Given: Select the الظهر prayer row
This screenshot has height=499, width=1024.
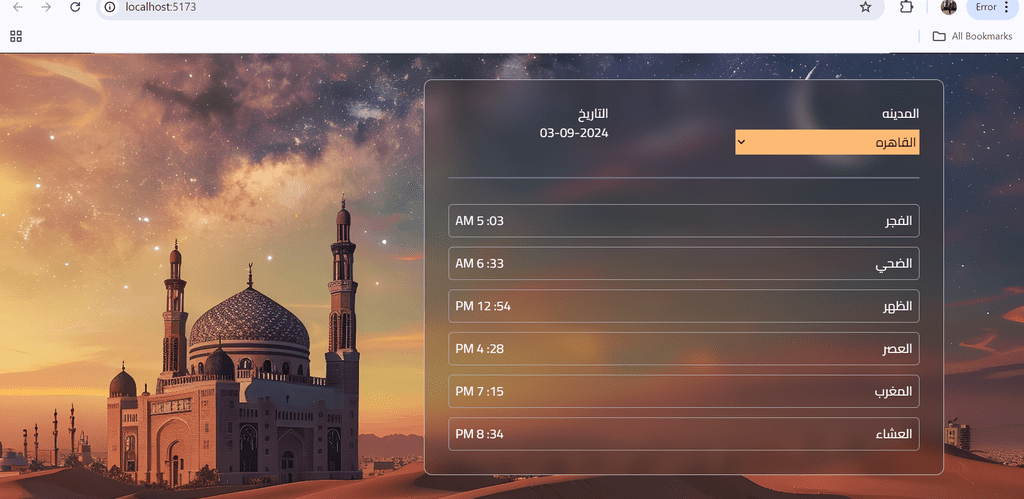Looking at the screenshot, I should (684, 306).
